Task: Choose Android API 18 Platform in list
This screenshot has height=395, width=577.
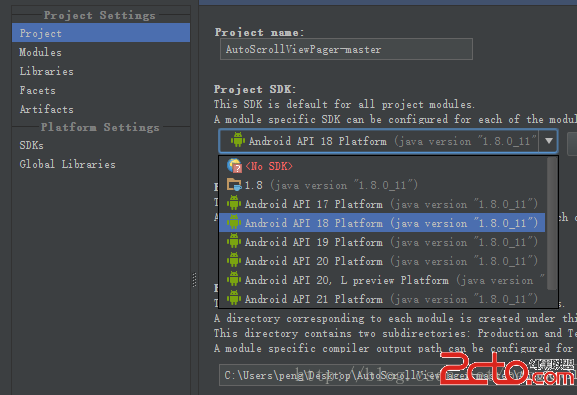Action: (x=382, y=222)
